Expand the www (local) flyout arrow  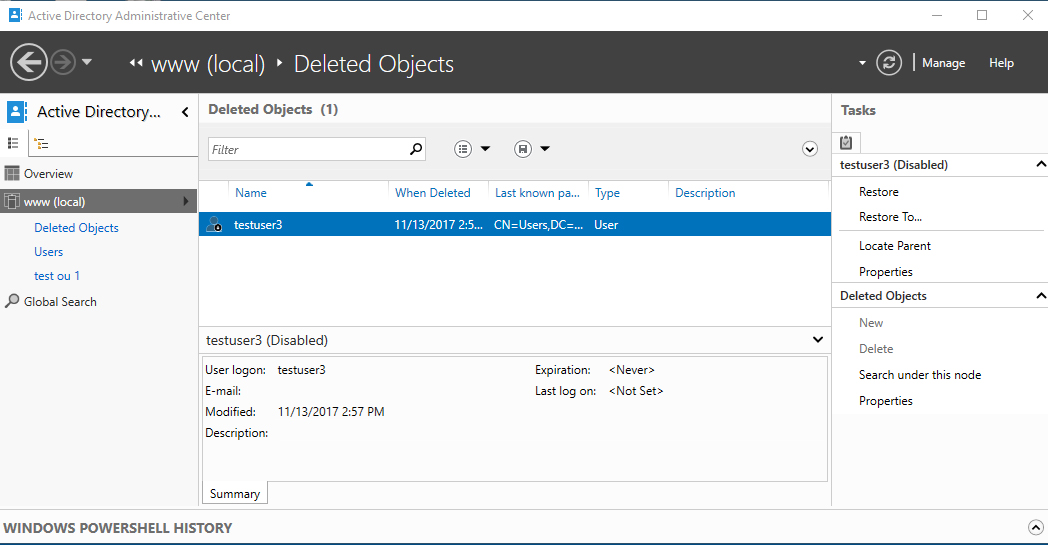coord(186,201)
